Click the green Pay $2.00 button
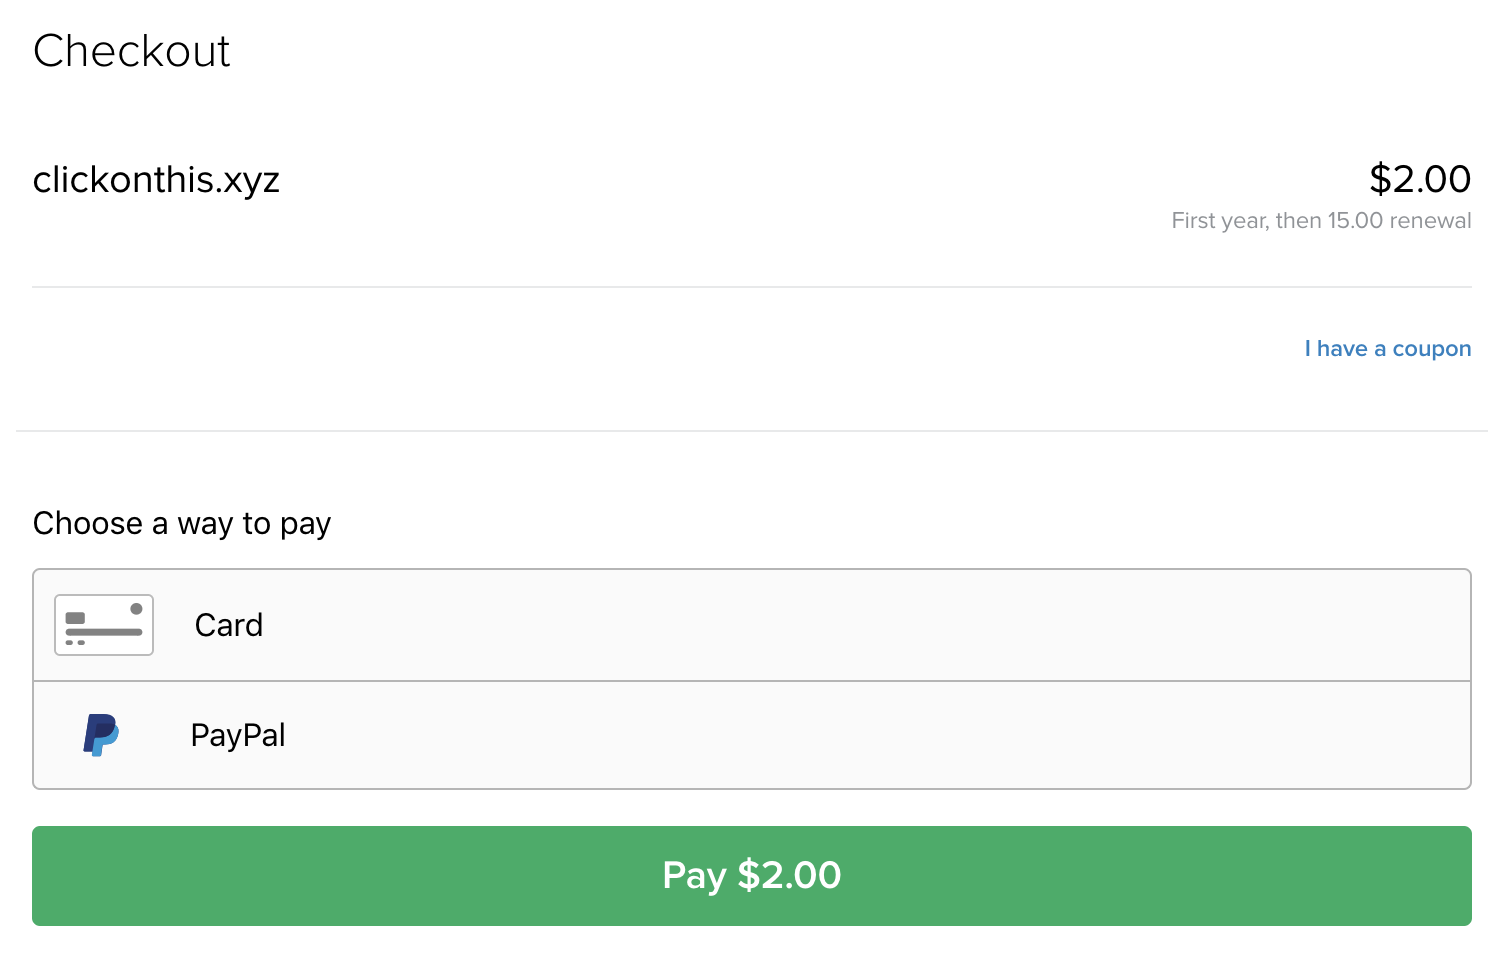Viewport: 1508px width, 970px height. tap(752, 876)
